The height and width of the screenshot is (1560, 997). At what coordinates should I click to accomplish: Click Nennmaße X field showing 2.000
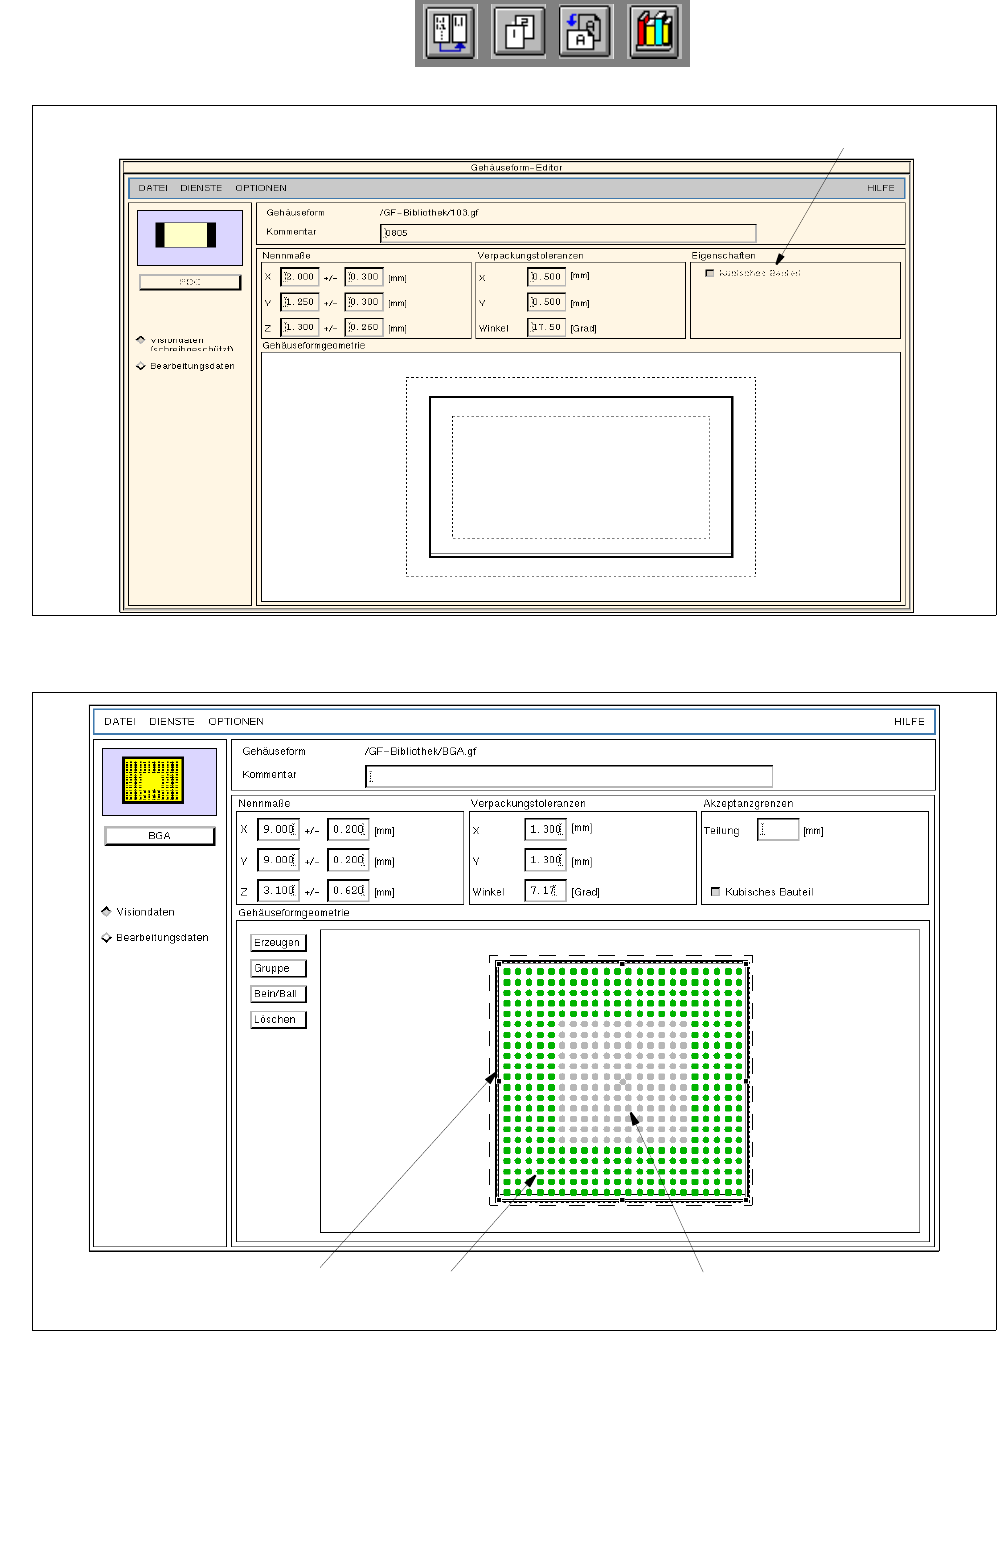point(299,277)
